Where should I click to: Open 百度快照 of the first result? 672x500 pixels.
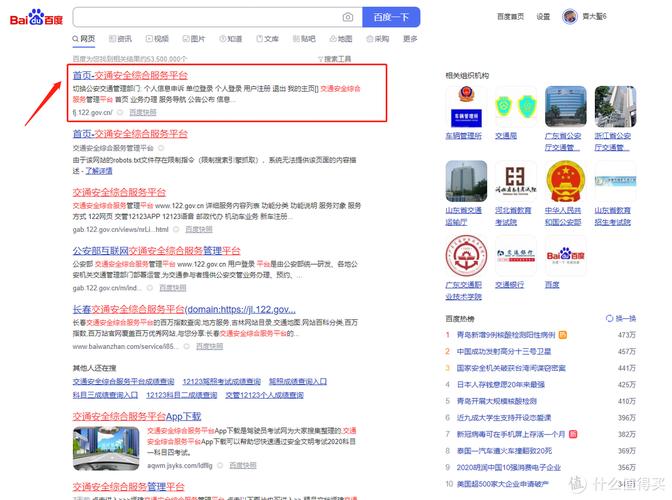click(x=143, y=112)
